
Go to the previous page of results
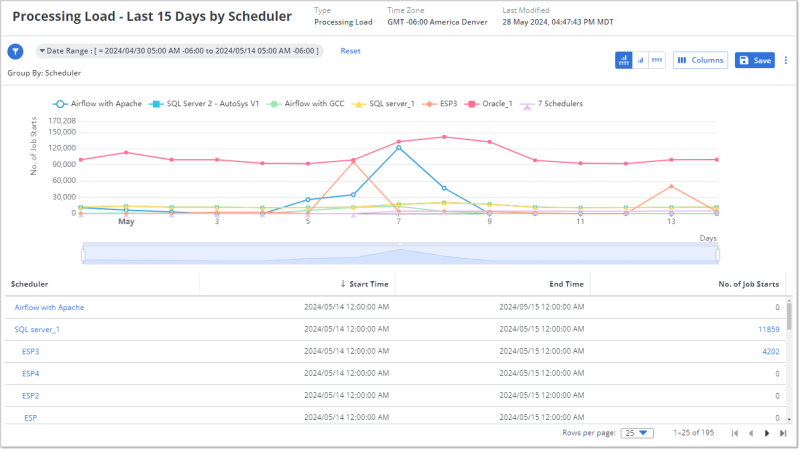click(751, 433)
